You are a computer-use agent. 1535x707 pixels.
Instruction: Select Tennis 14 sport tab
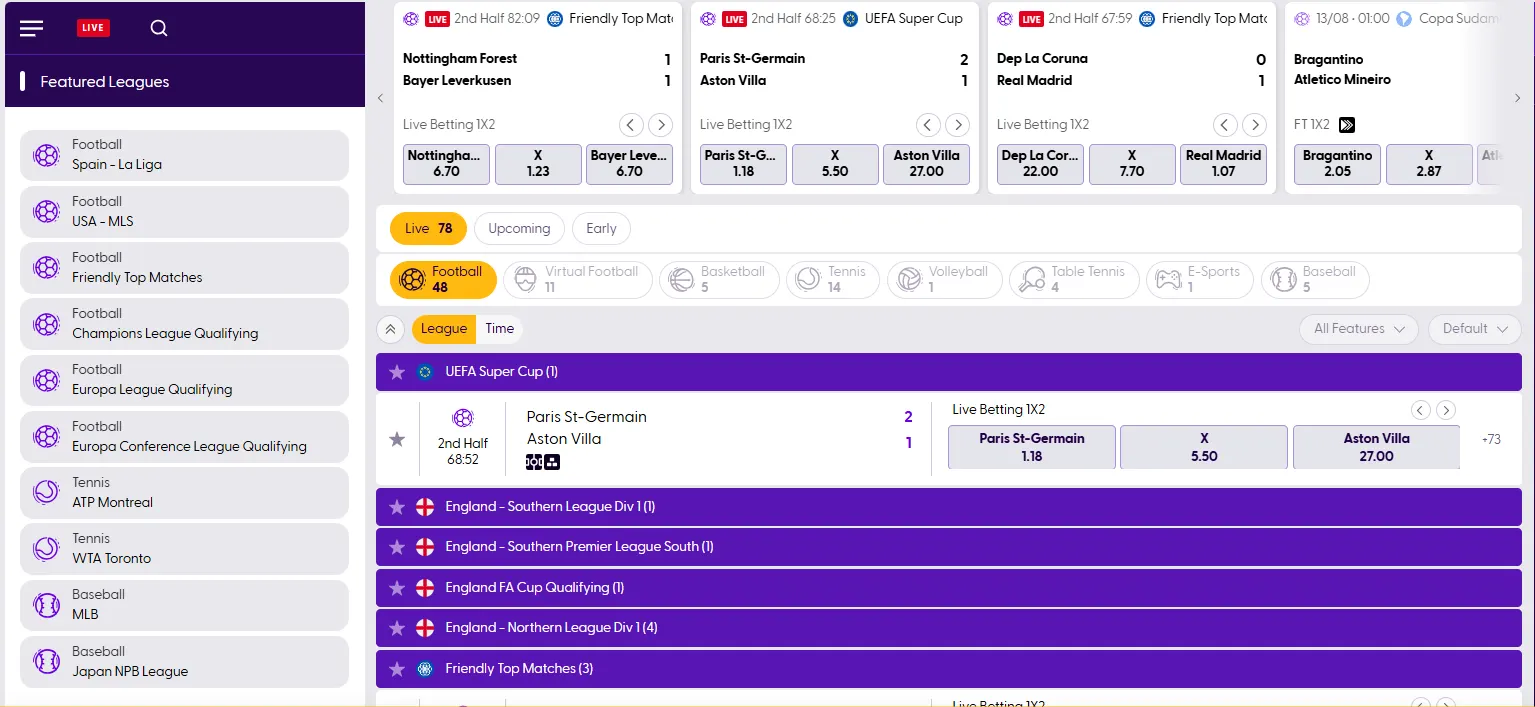(833, 280)
